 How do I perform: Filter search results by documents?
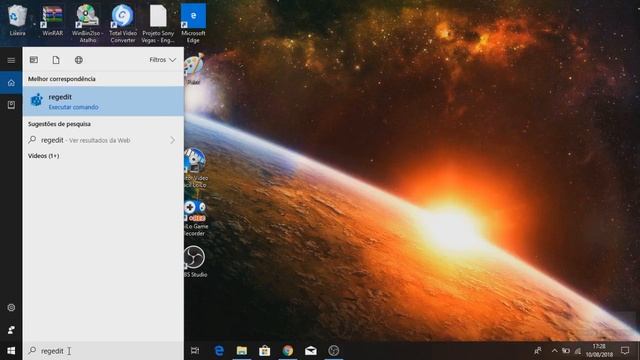(56, 60)
